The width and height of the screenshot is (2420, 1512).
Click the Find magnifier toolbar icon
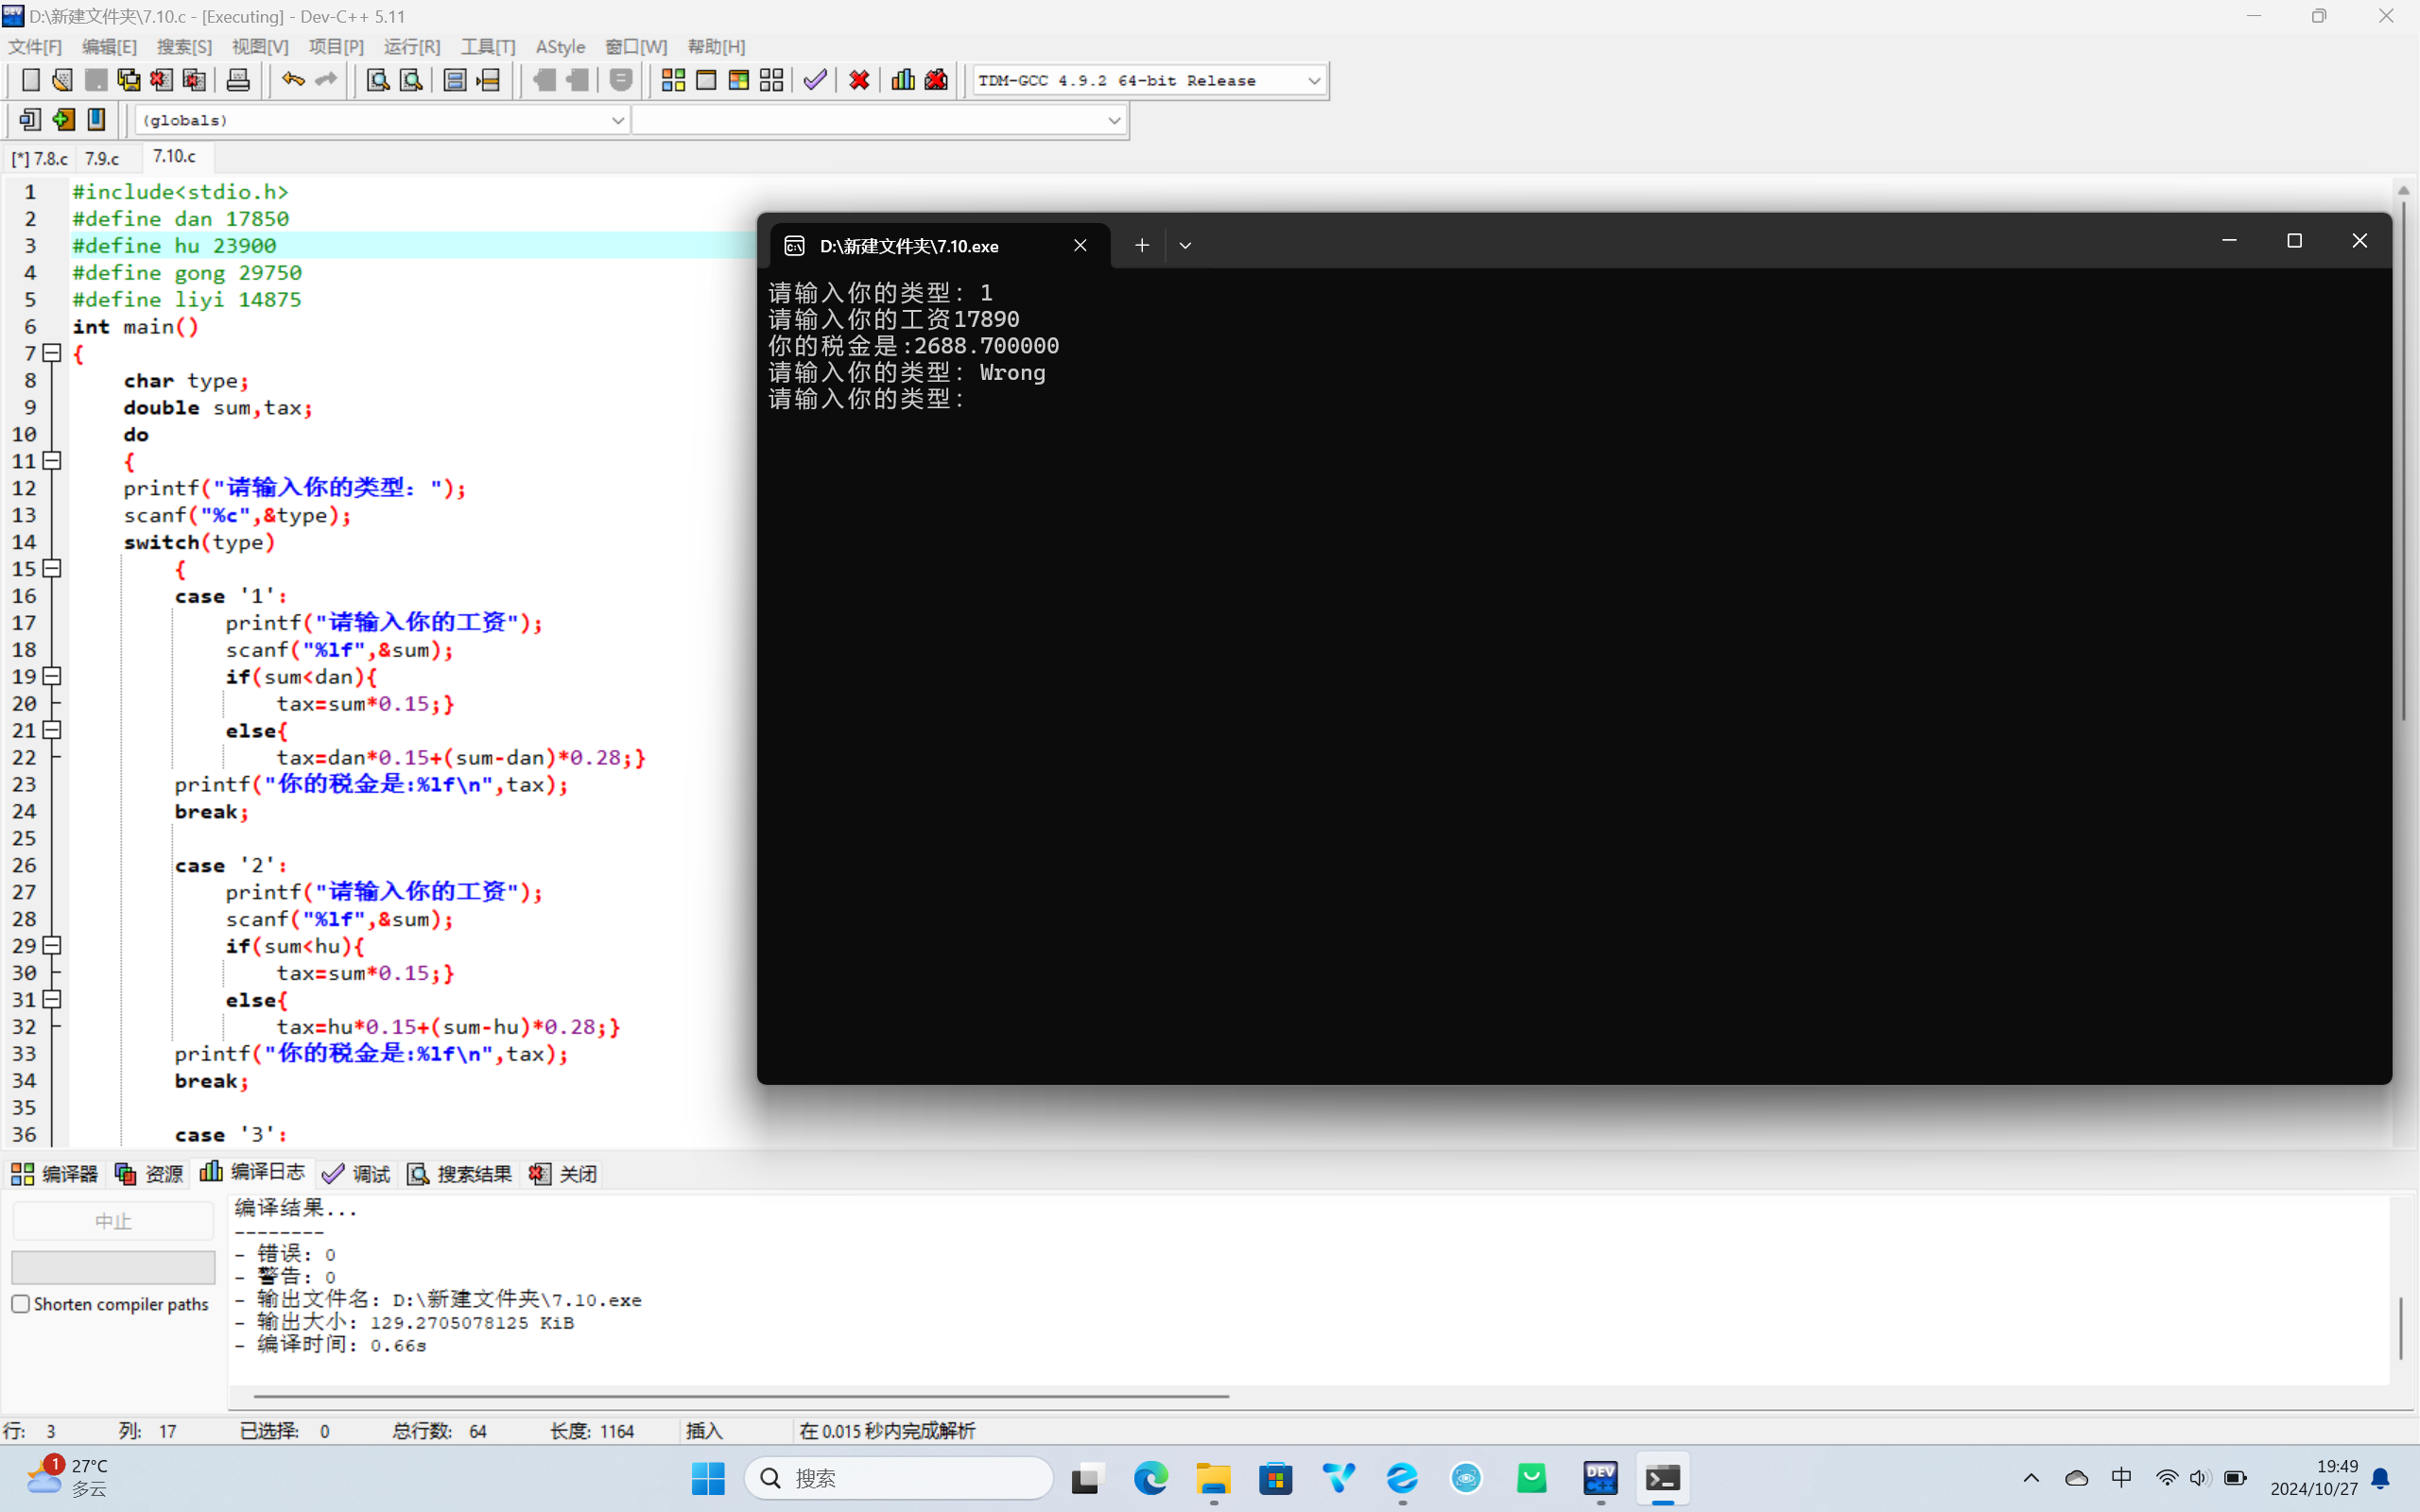click(378, 80)
